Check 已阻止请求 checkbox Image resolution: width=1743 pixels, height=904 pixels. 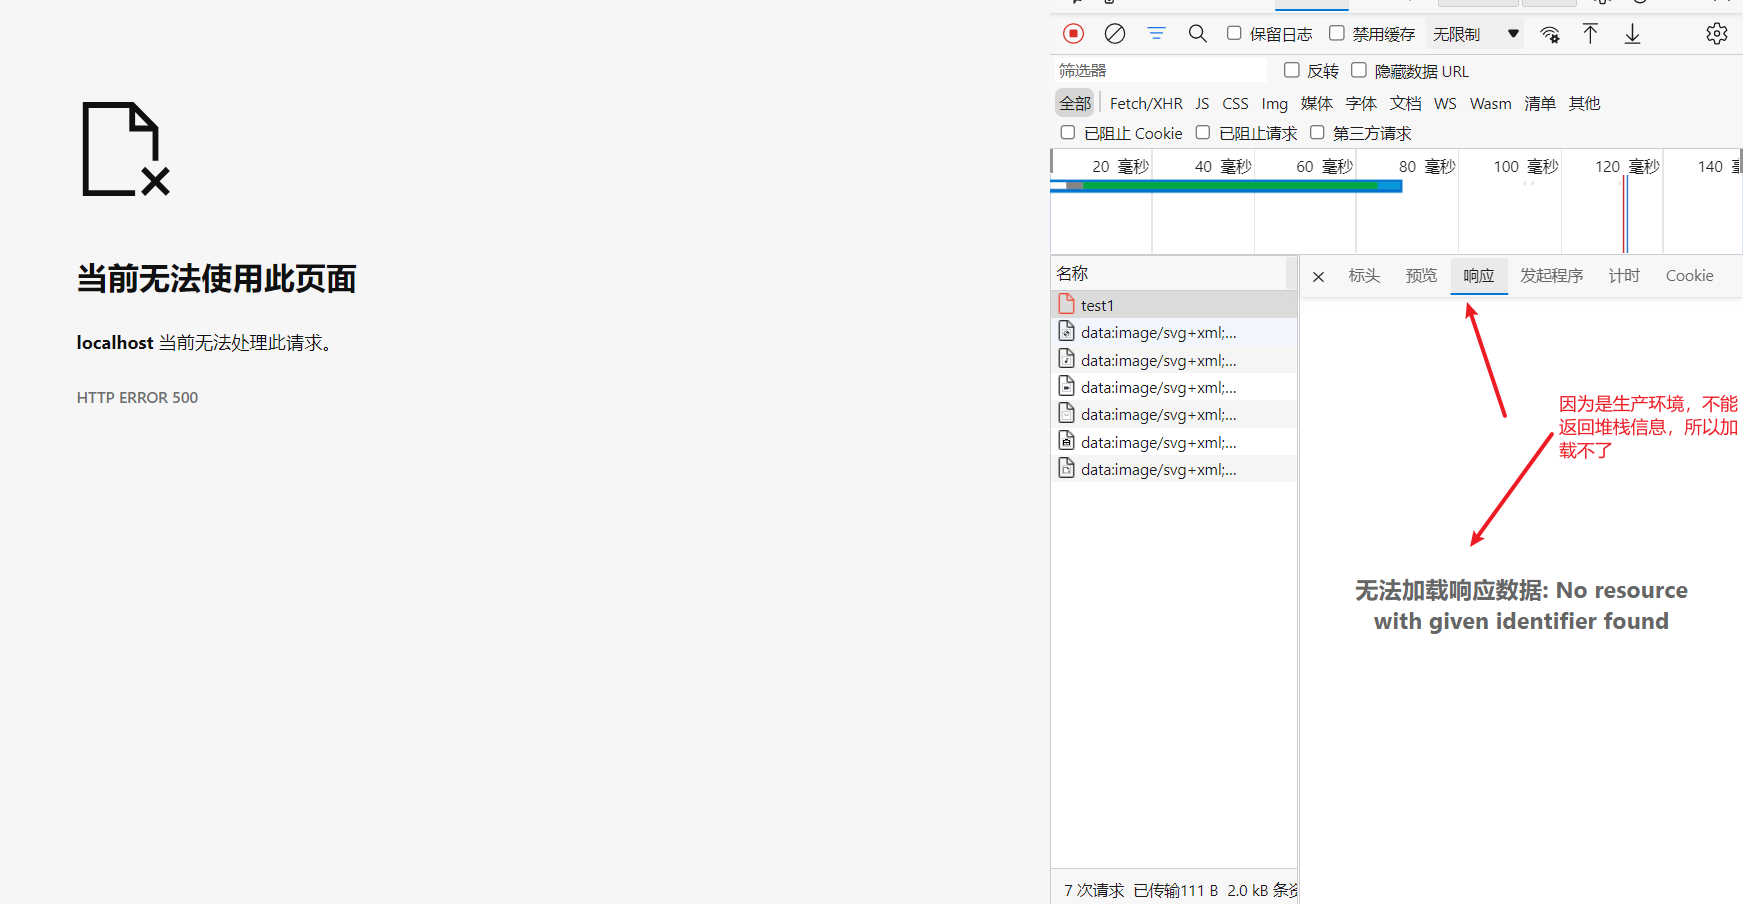click(1203, 132)
